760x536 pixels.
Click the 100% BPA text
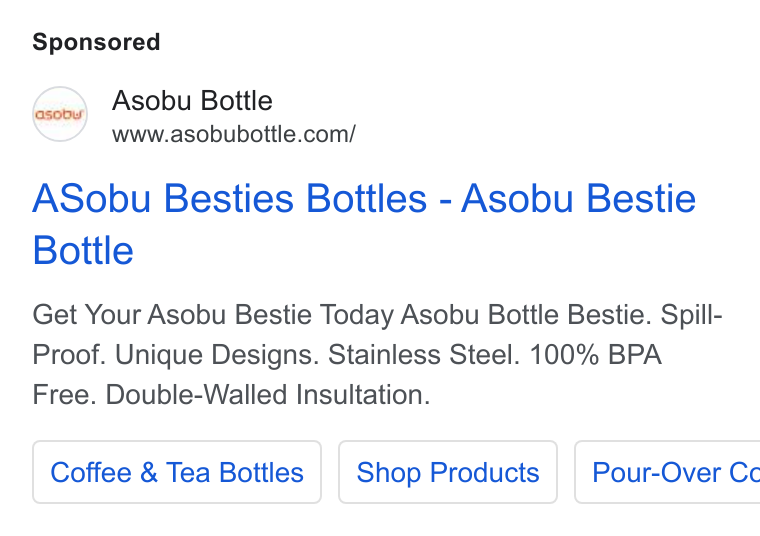[596, 355]
